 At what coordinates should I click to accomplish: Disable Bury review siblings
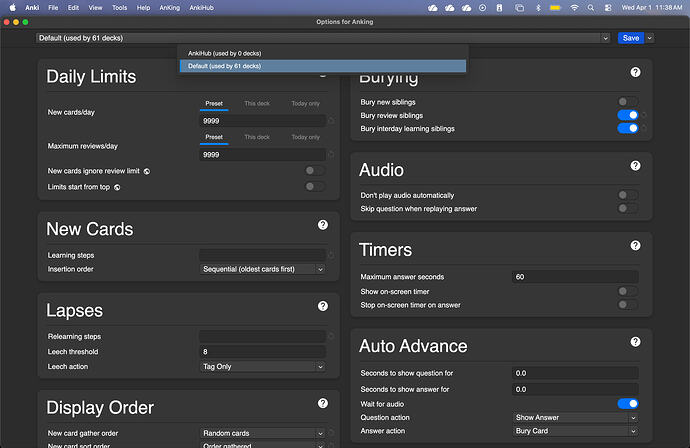(628, 115)
